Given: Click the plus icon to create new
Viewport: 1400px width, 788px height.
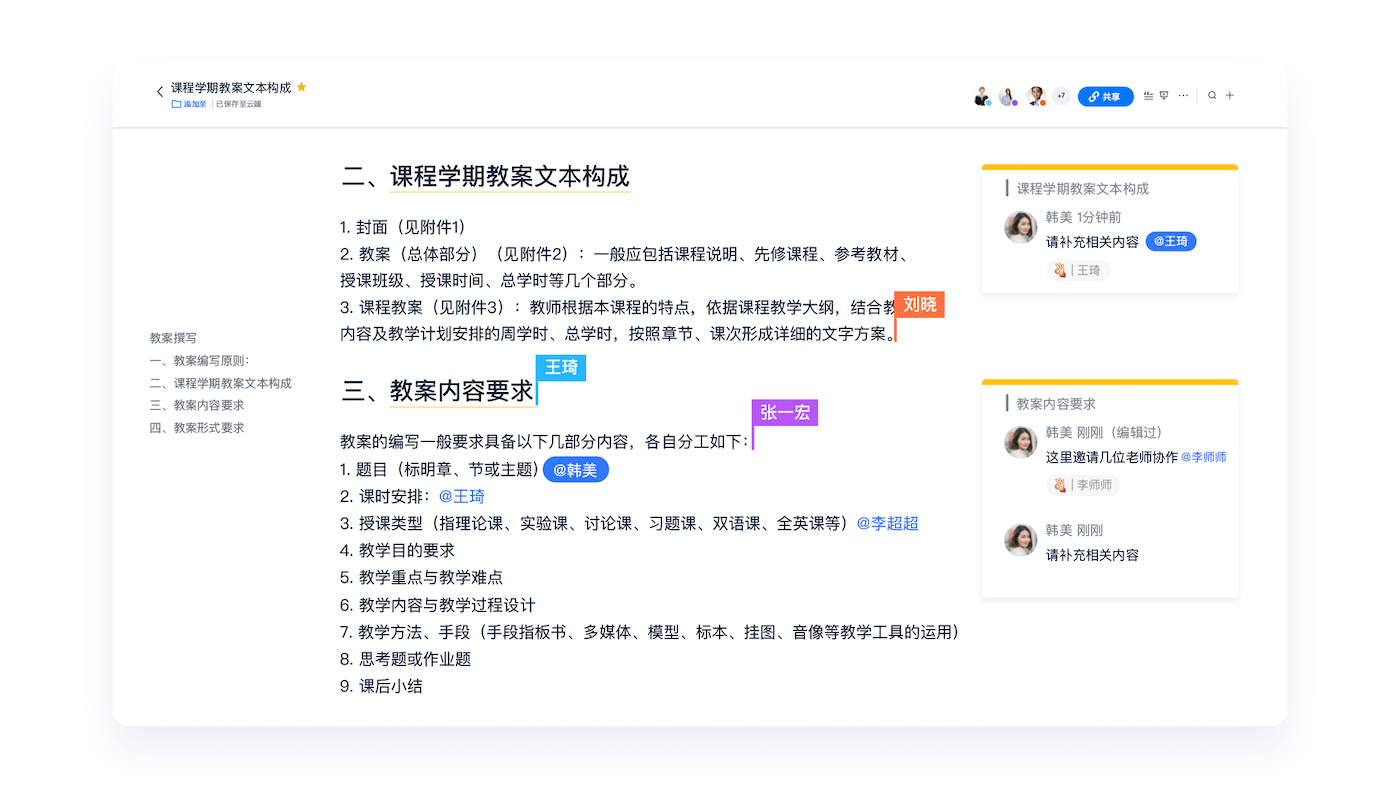Looking at the screenshot, I should coord(1230,96).
